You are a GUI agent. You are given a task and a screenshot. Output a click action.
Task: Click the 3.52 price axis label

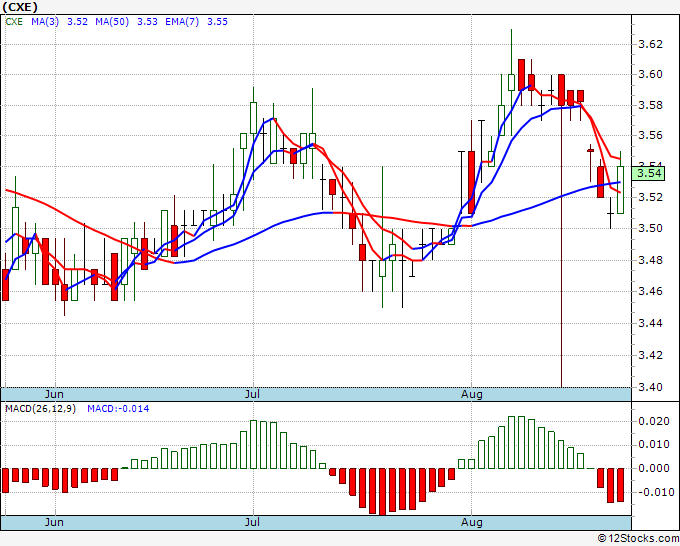651,197
